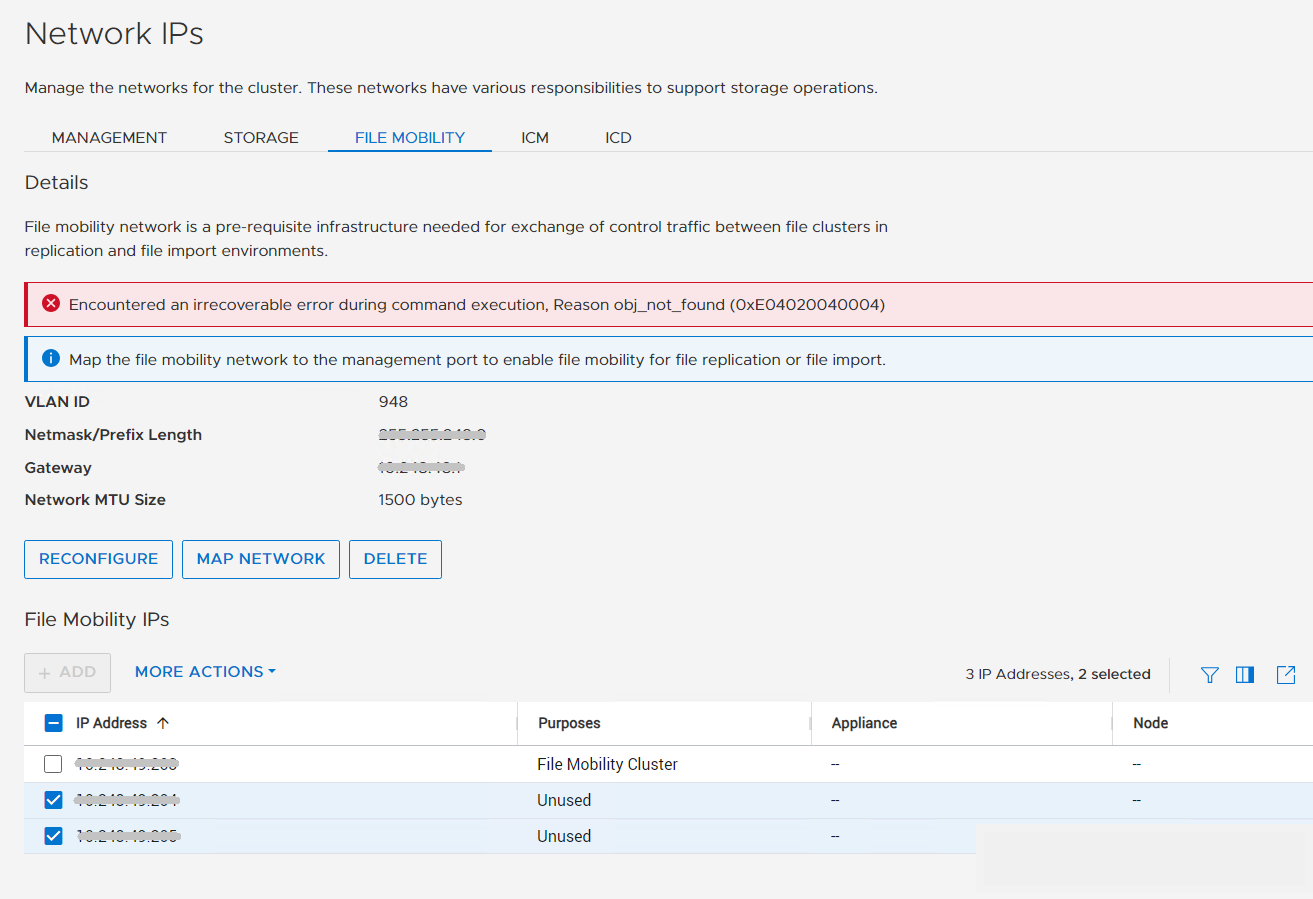Click the disabled ADD button with plus icon
The width and height of the screenshot is (1313, 899).
pyautogui.click(x=67, y=672)
